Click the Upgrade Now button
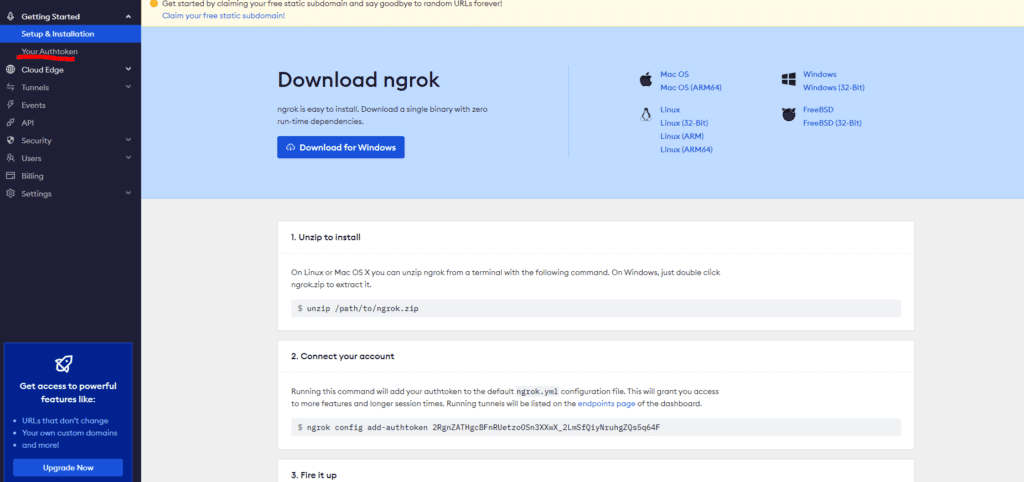The image size is (1024, 482). tap(68, 468)
